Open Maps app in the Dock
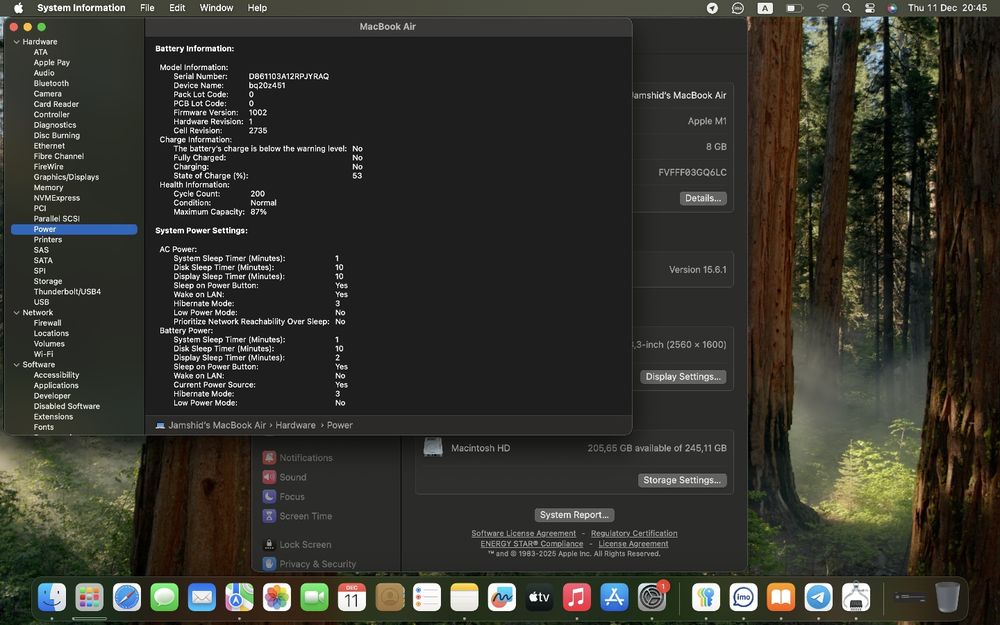This screenshot has width=1000, height=625. tap(239, 598)
